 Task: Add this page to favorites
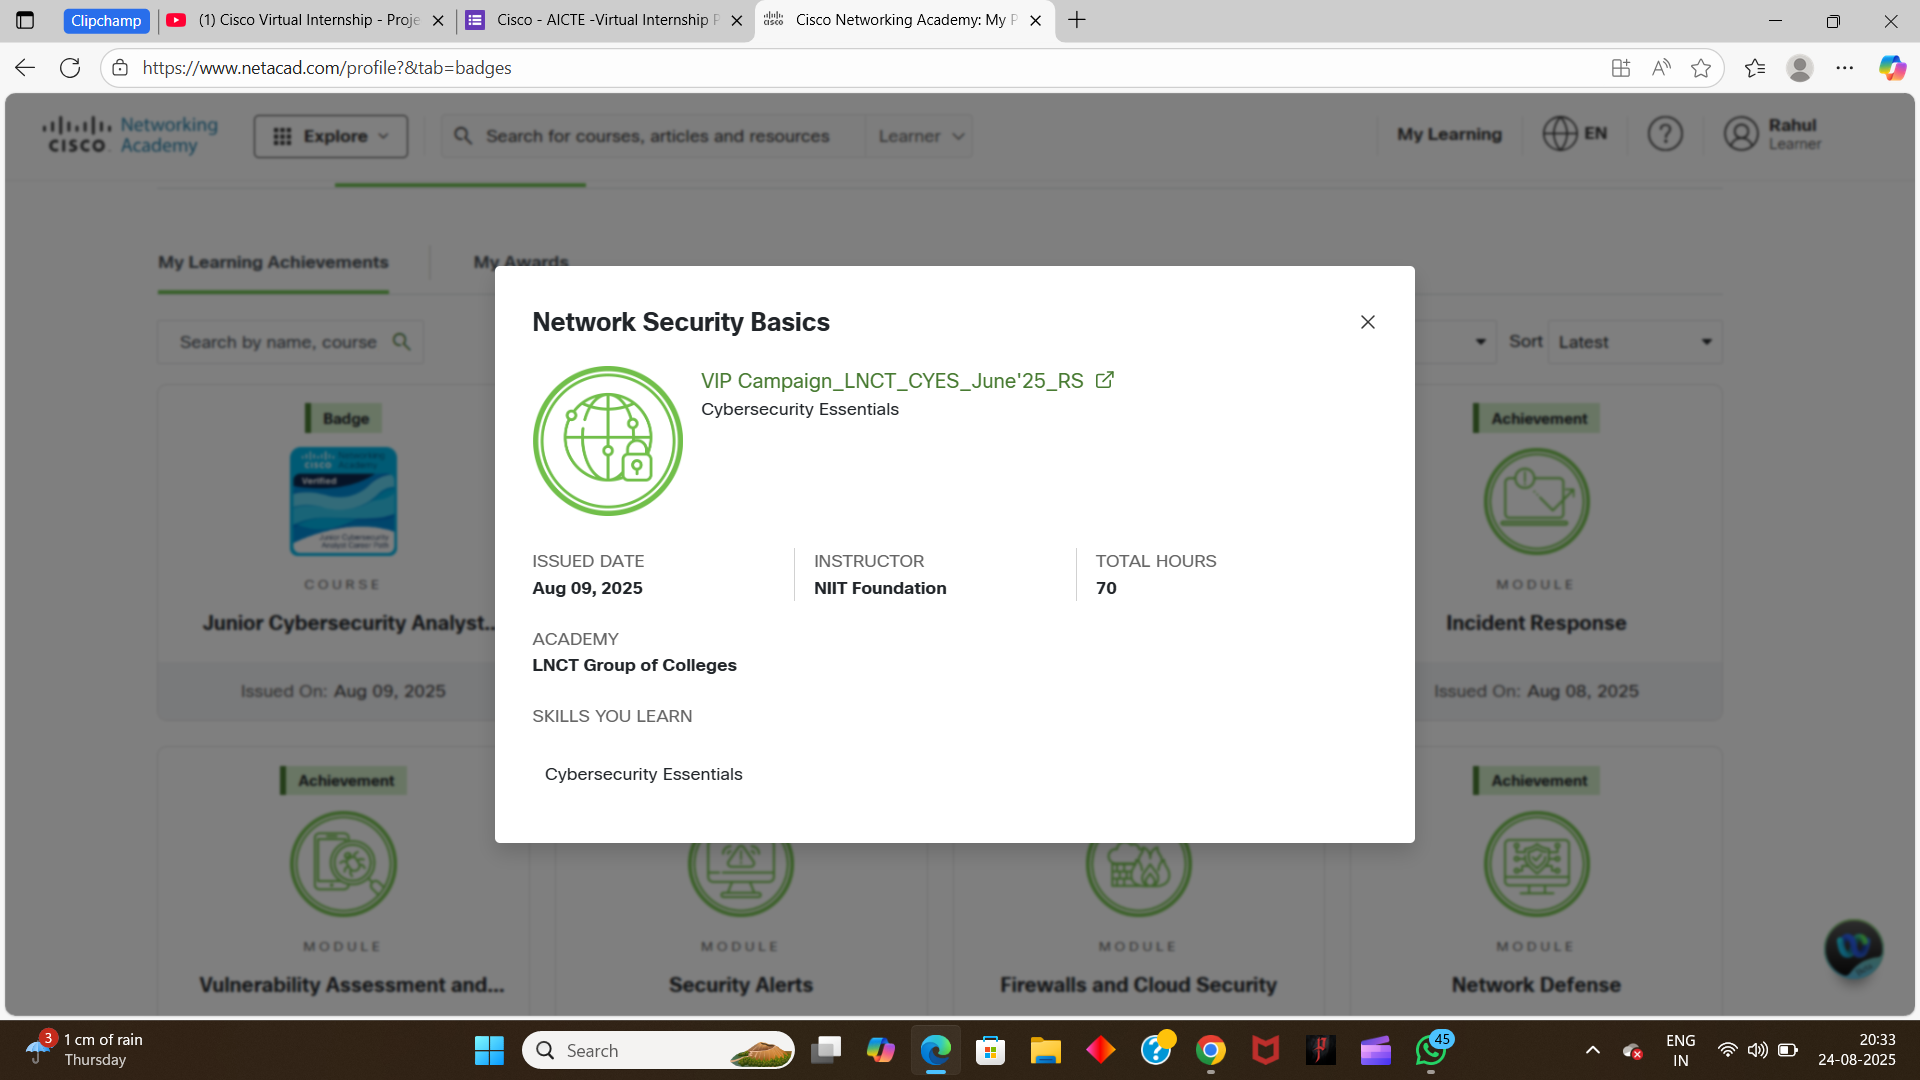pos(1700,68)
